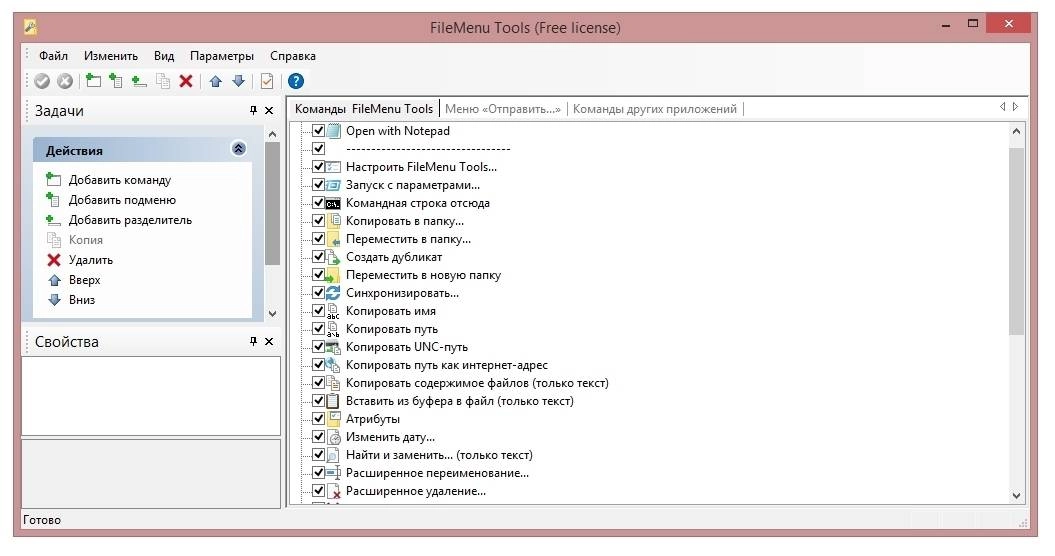Toggle the separator line checkbox
The height and width of the screenshot is (556, 1055).
click(x=318, y=149)
